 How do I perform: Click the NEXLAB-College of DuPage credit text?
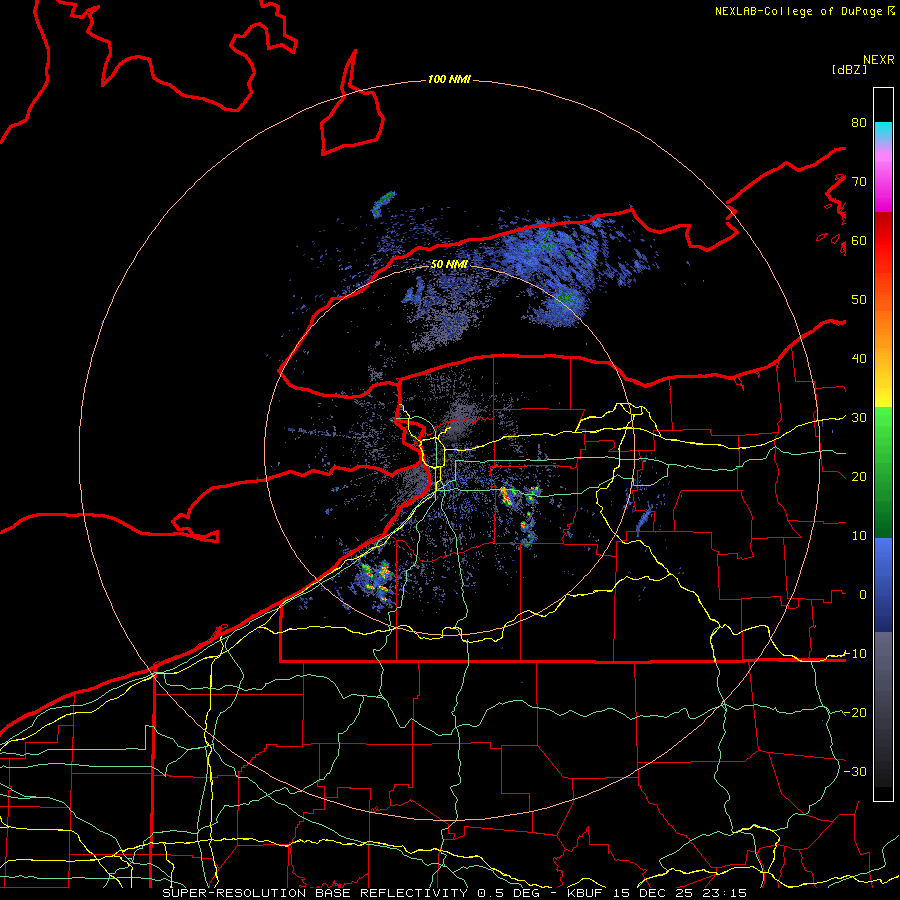pos(800,11)
